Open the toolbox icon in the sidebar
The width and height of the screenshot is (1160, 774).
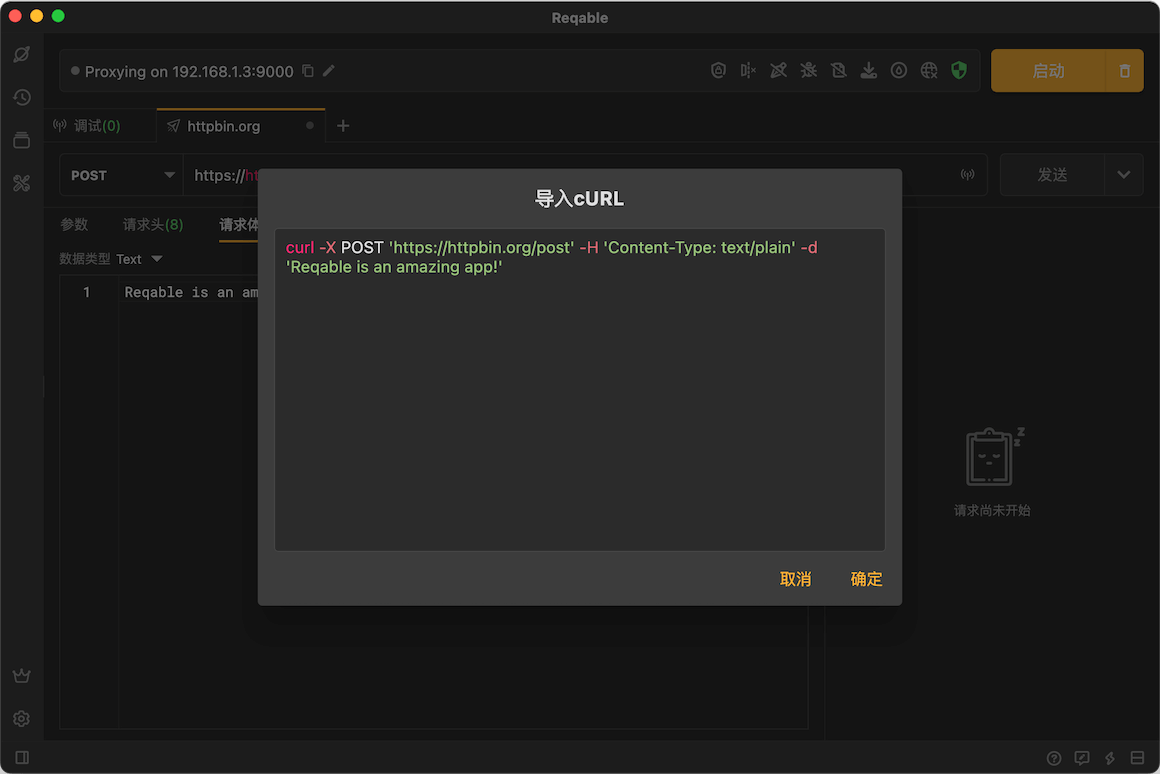pyautogui.click(x=21, y=183)
